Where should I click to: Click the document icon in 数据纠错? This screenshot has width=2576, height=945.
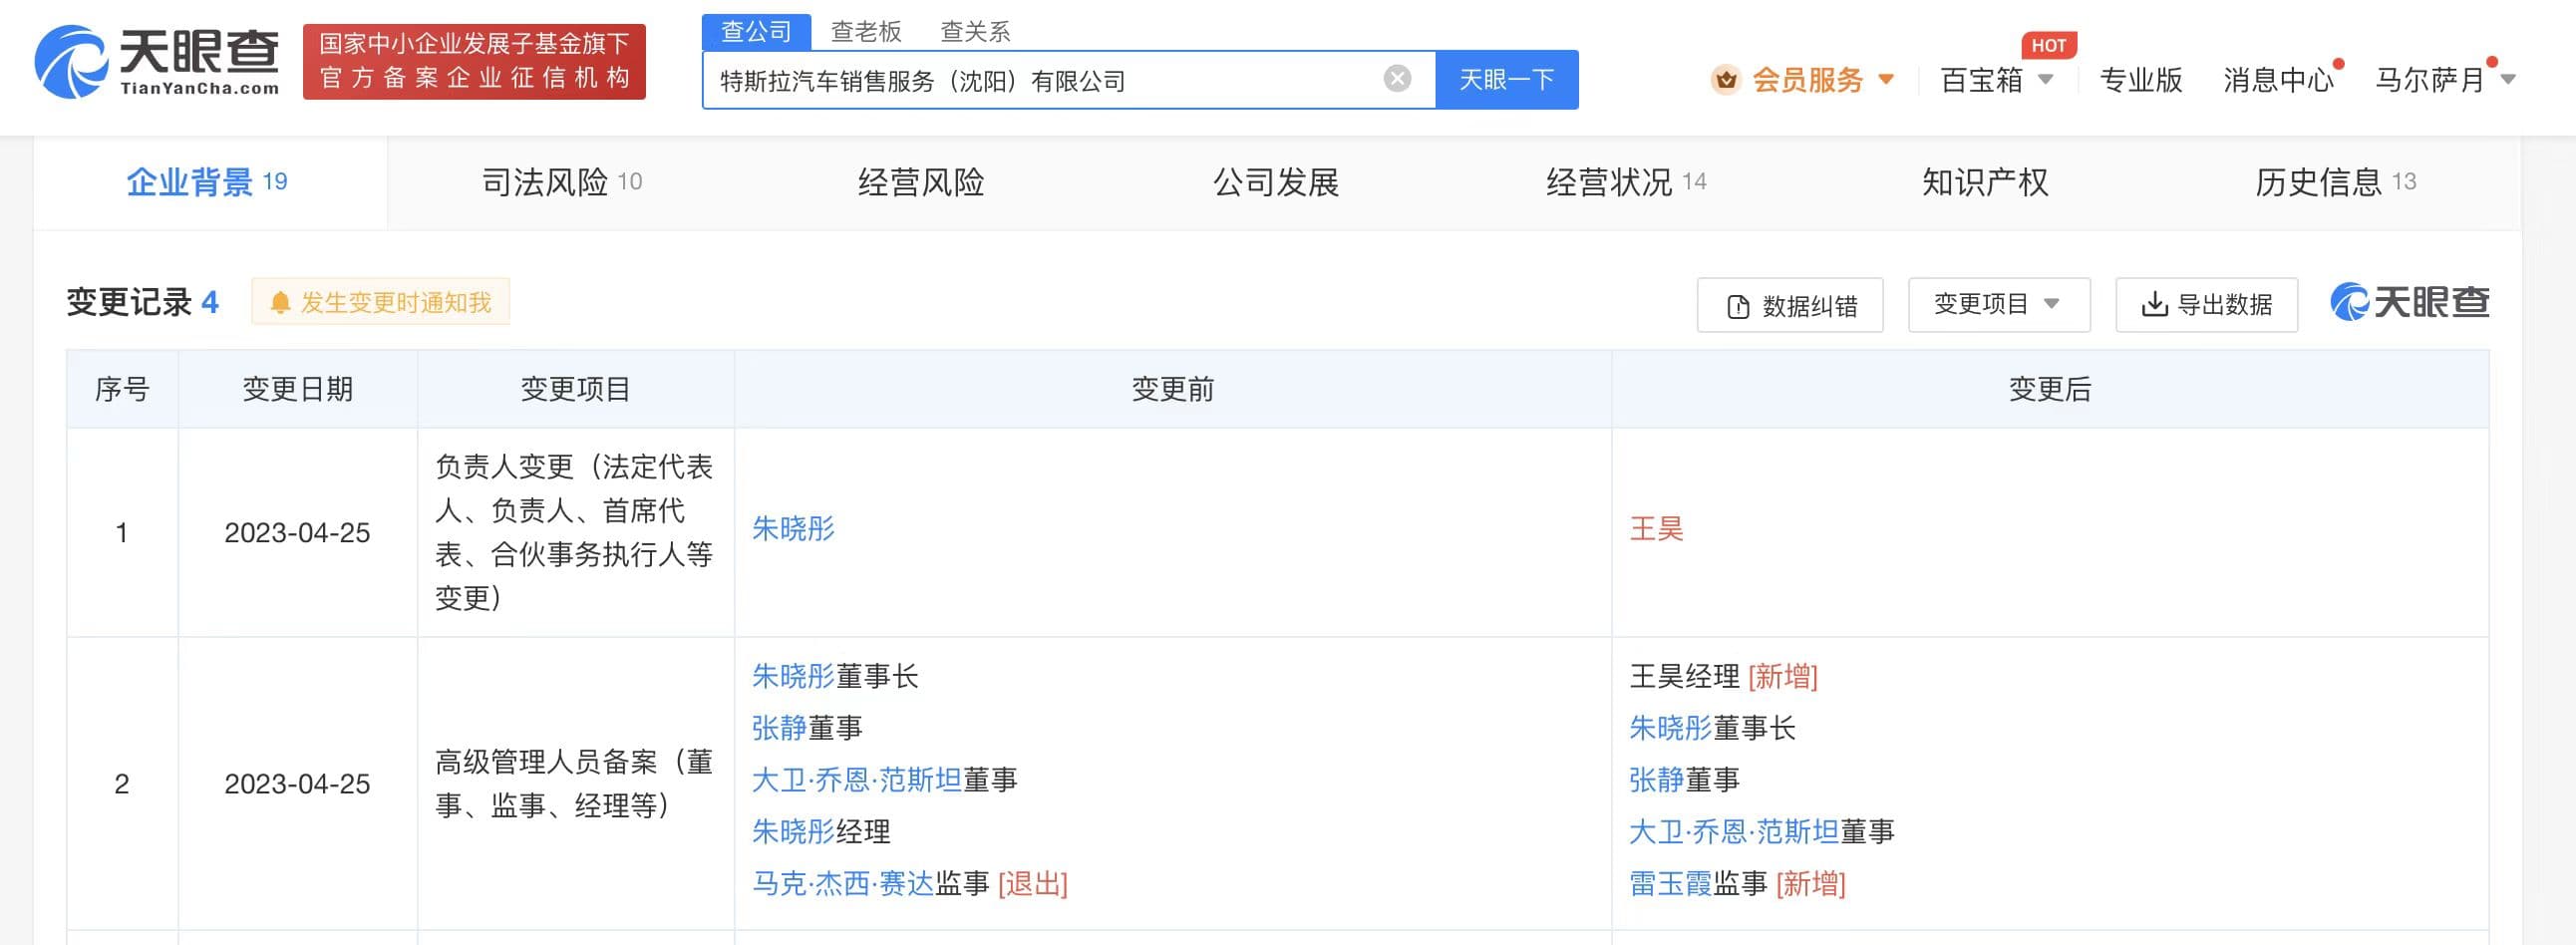click(x=1738, y=307)
